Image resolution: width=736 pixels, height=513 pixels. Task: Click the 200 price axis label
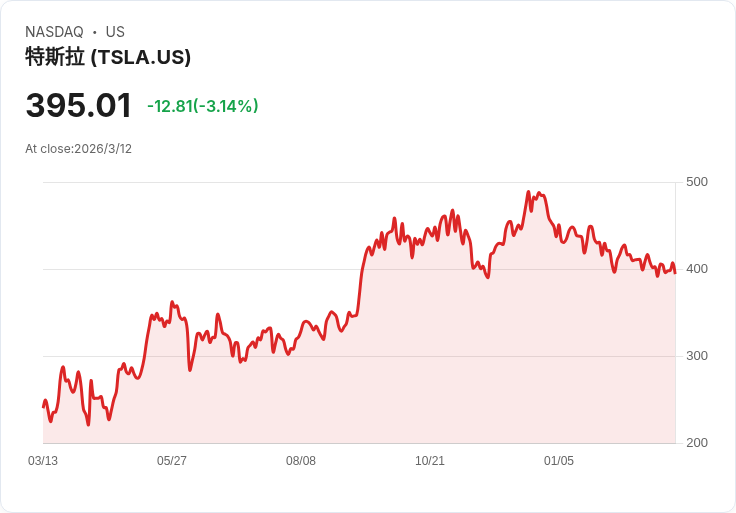click(x=697, y=443)
